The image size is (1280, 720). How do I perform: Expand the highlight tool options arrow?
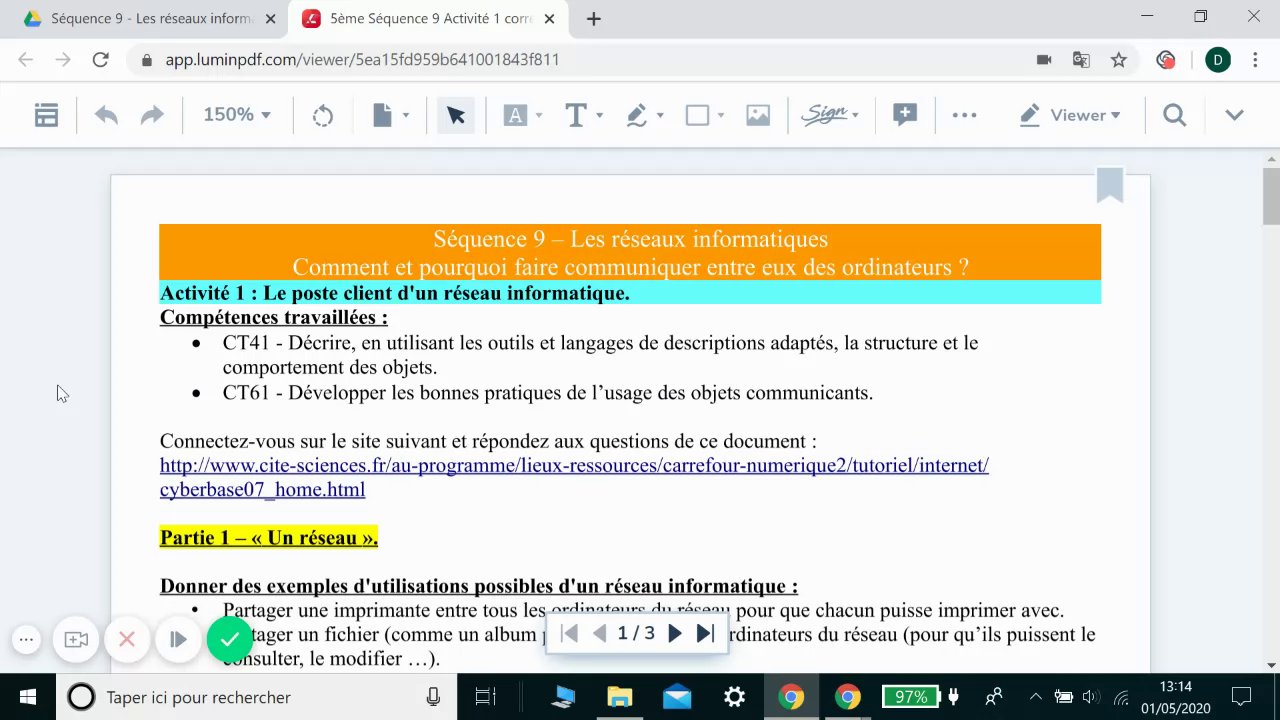539,116
